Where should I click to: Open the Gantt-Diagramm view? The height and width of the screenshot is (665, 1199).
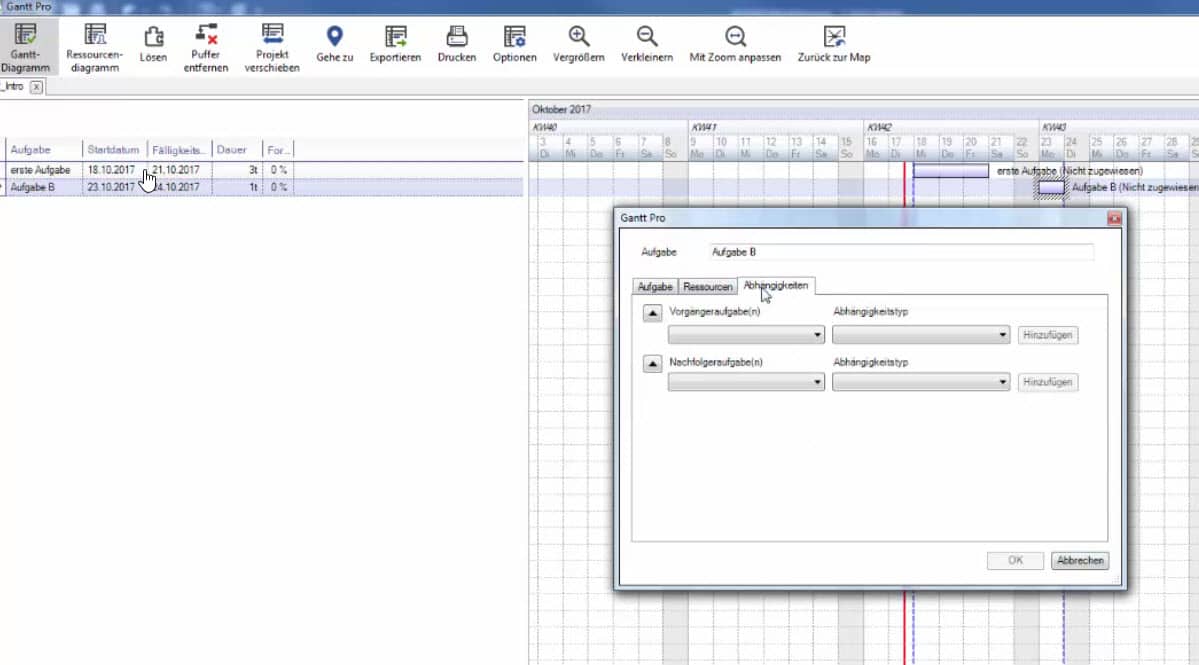click(26, 47)
